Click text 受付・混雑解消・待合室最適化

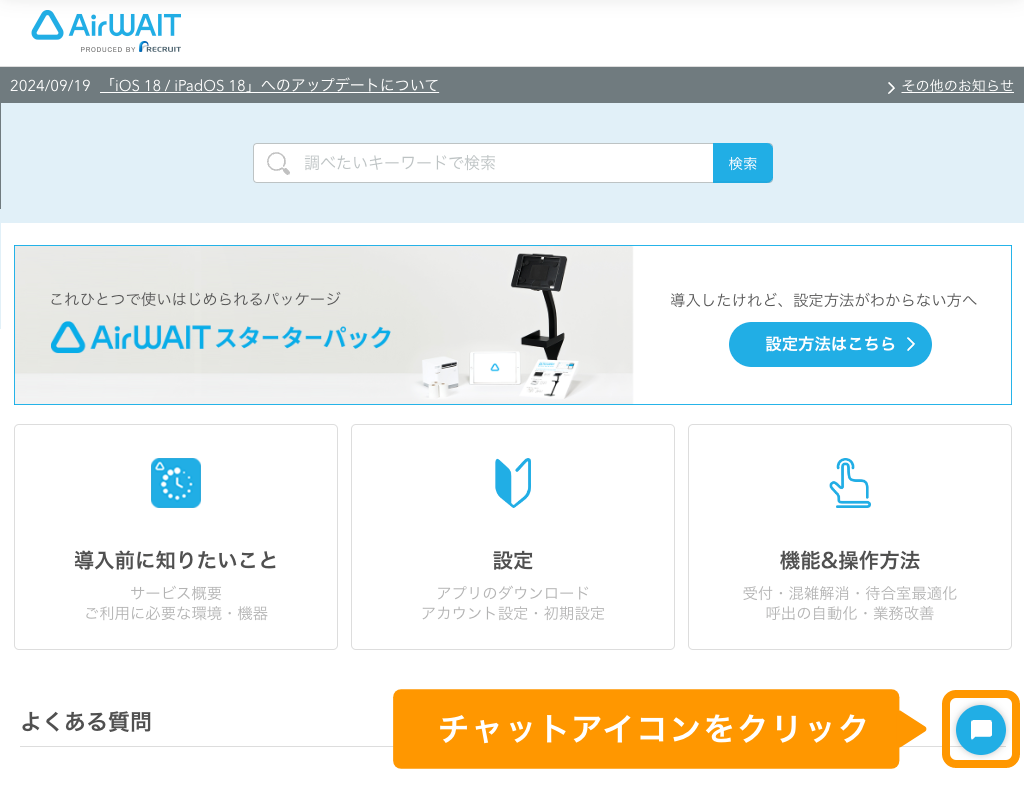point(850,593)
